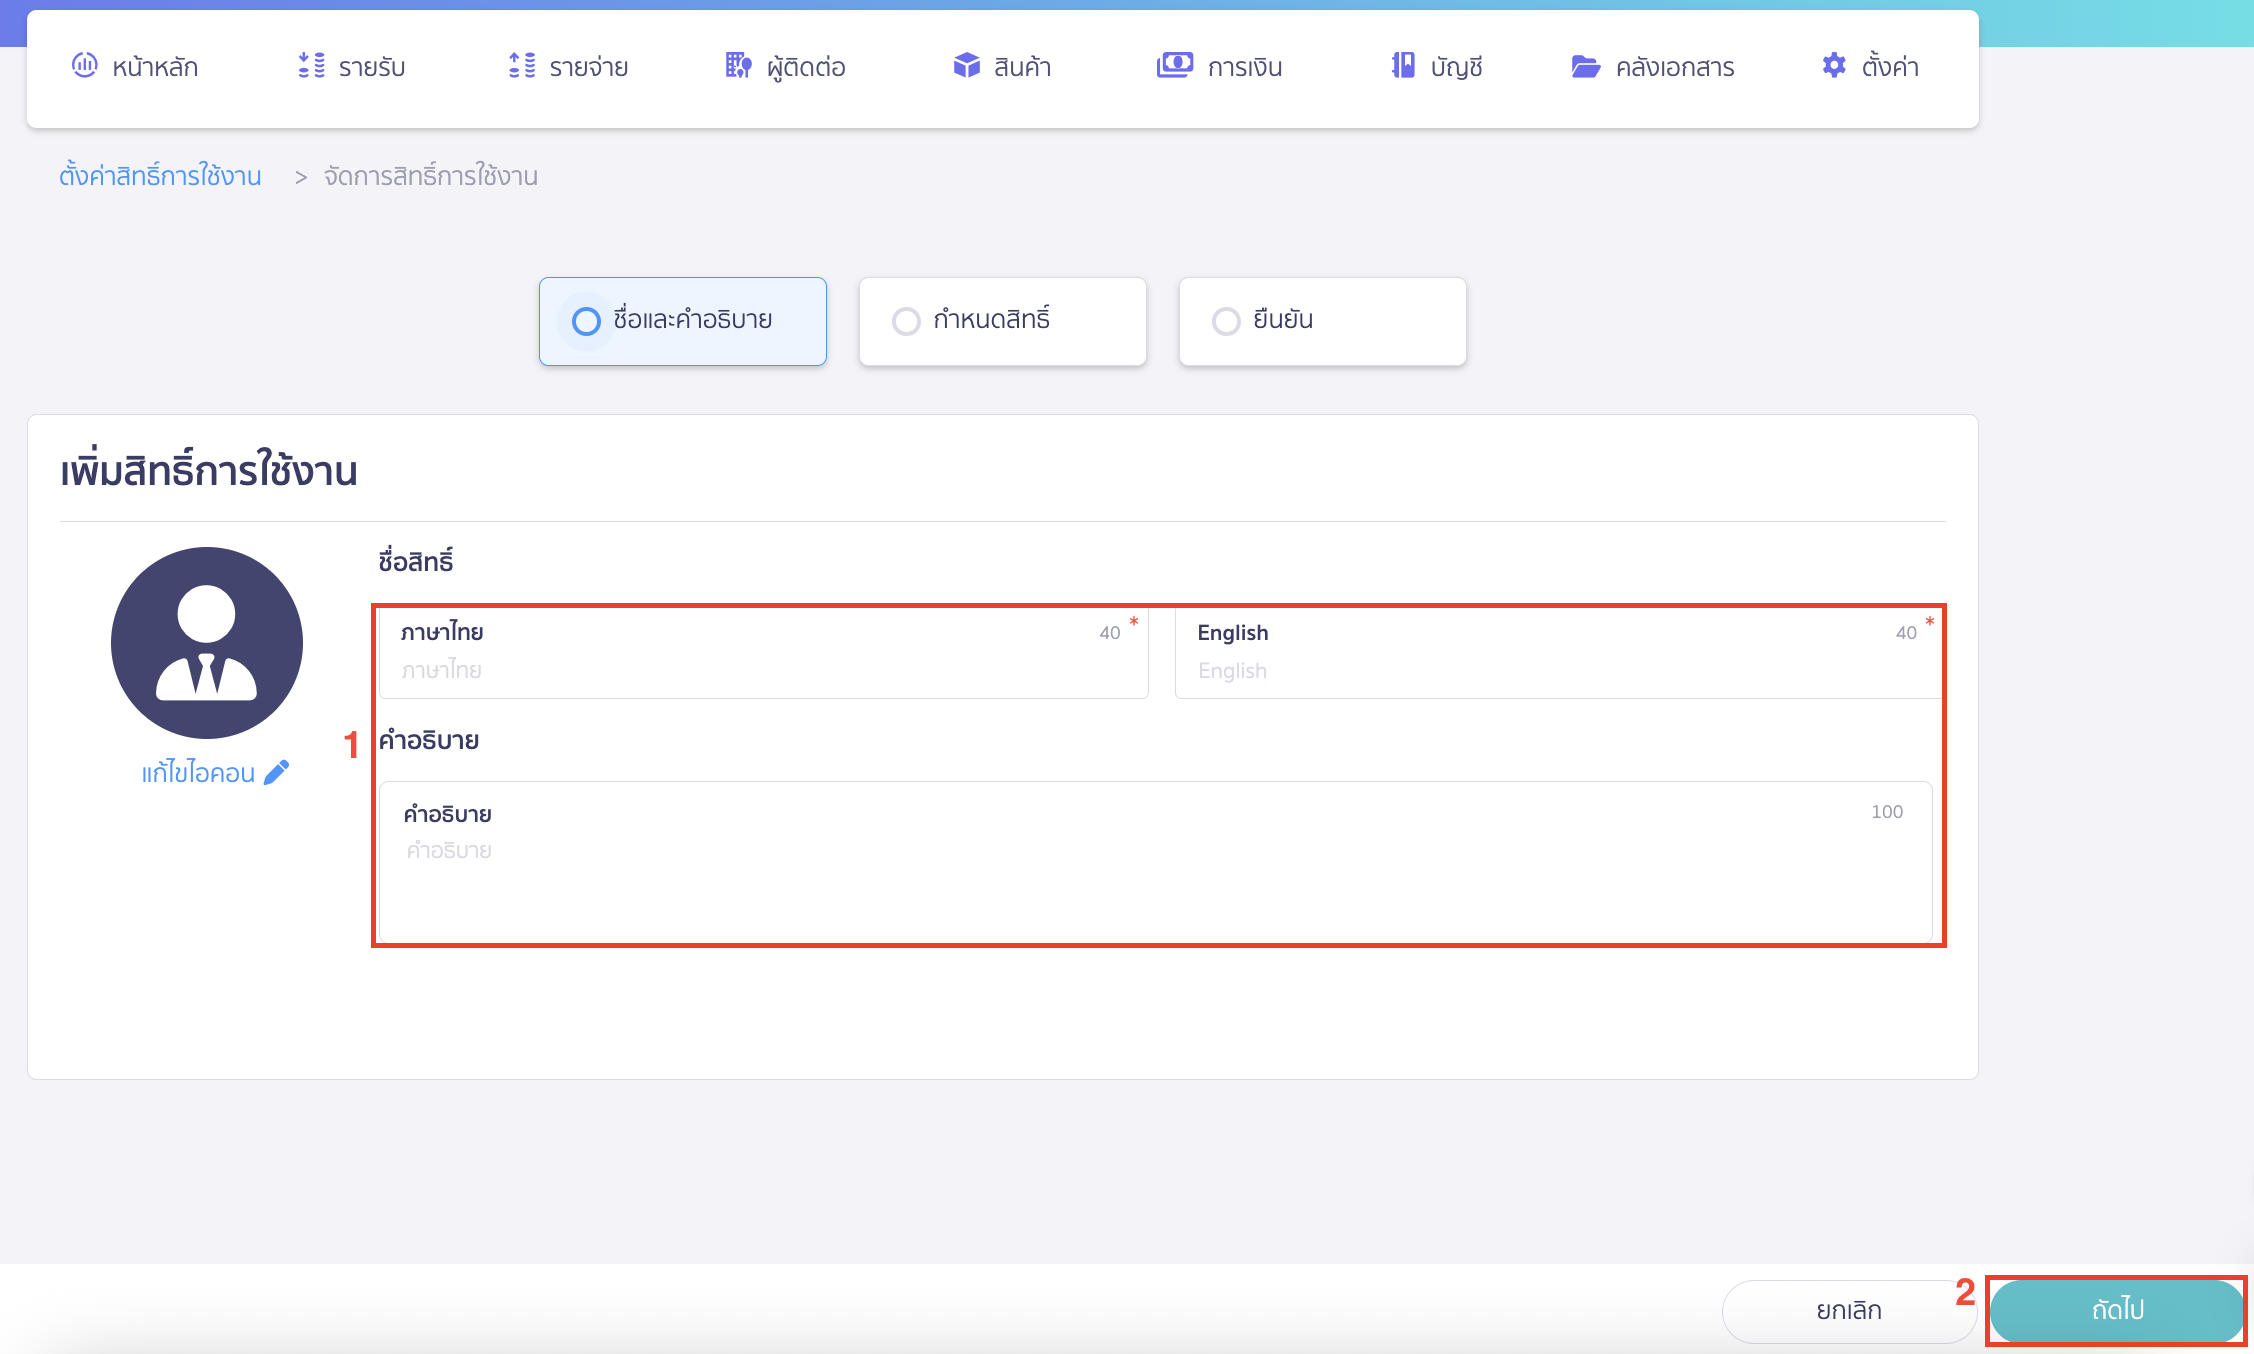The width and height of the screenshot is (2254, 1354).
Task: Select the ยืนยัน step radio button
Action: (1226, 321)
